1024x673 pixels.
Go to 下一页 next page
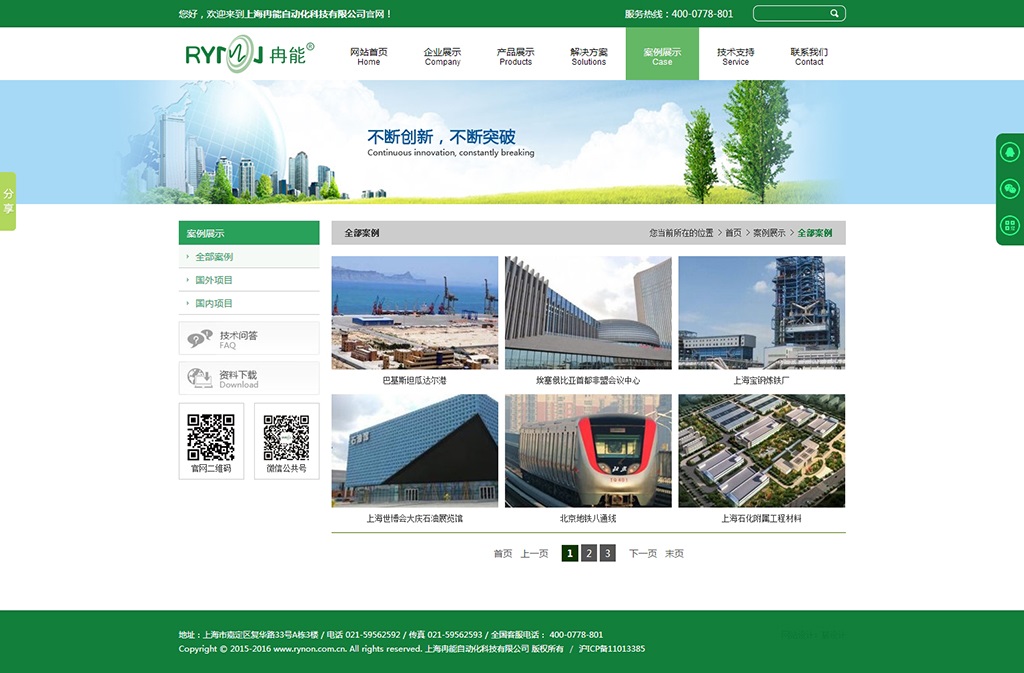pos(643,554)
